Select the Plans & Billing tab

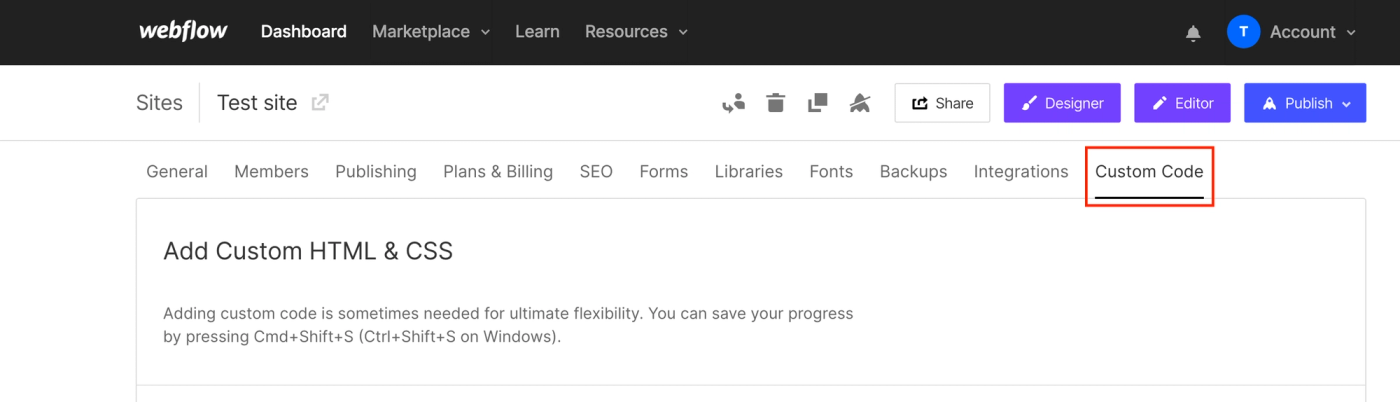coord(498,172)
